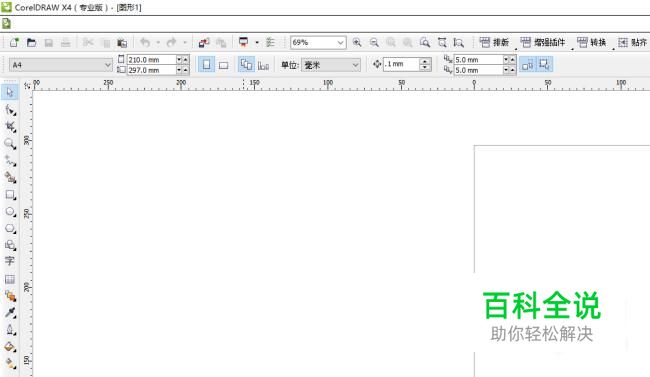Increase nudge offset .1 mm spinner
The height and width of the screenshot is (377, 650).
pyautogui.click(x=424, y=61)
